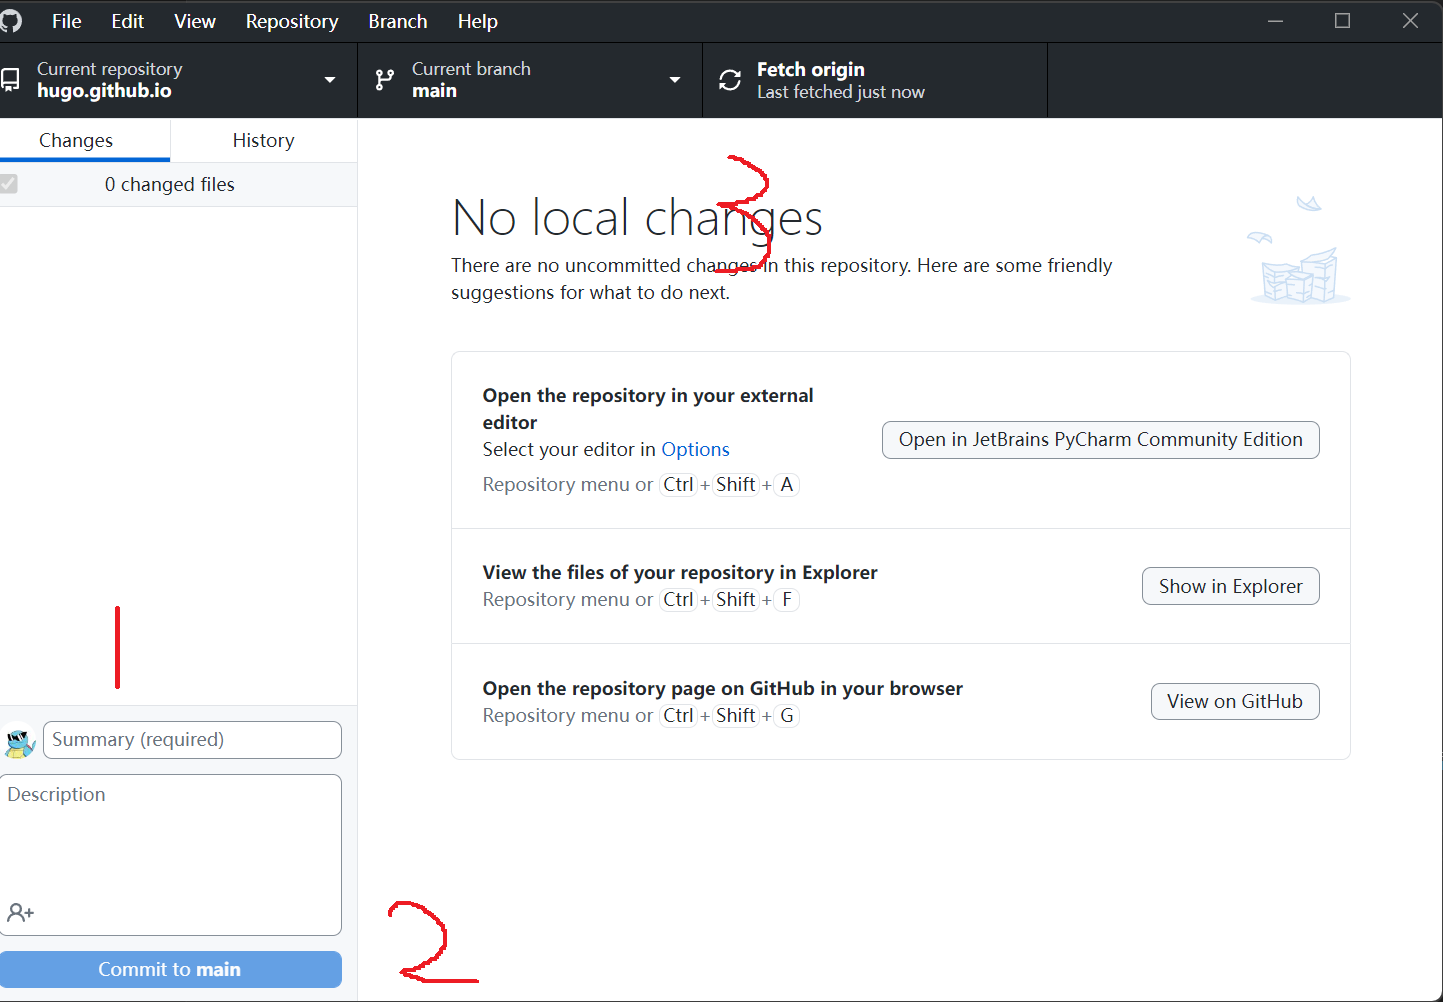Switch to the History tab

[264, 140]
